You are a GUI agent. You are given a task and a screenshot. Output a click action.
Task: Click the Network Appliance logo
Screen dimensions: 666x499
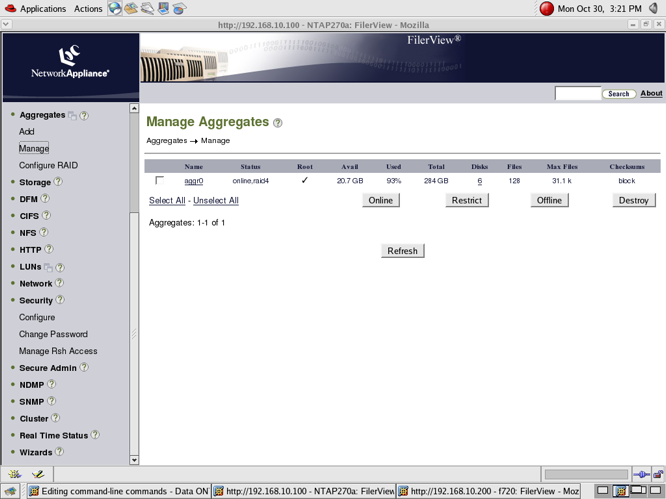70,62
